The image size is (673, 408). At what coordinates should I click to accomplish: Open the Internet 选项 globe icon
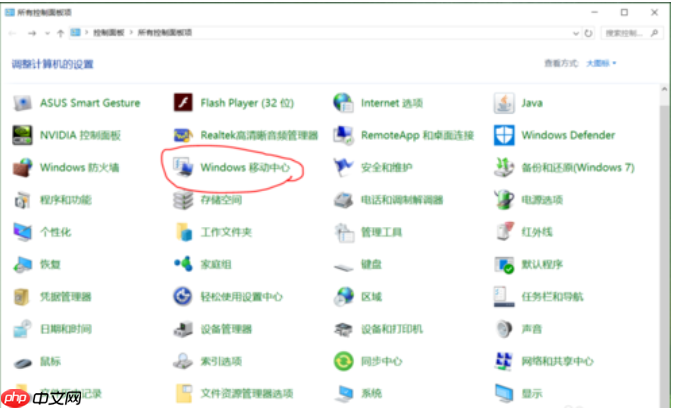343,103
